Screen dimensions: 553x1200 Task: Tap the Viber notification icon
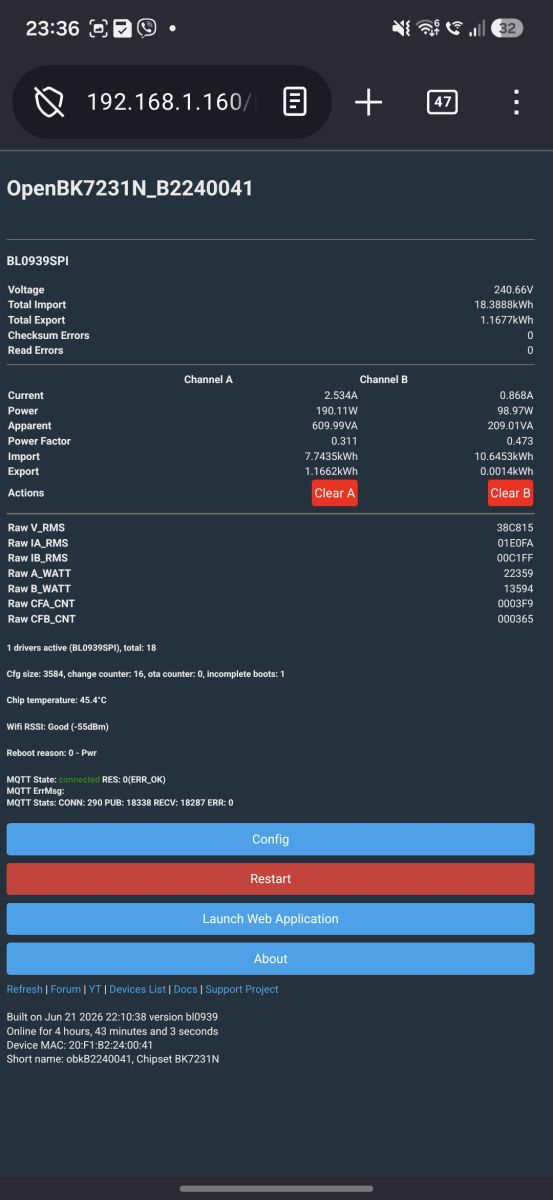click(x=147, y=28)
